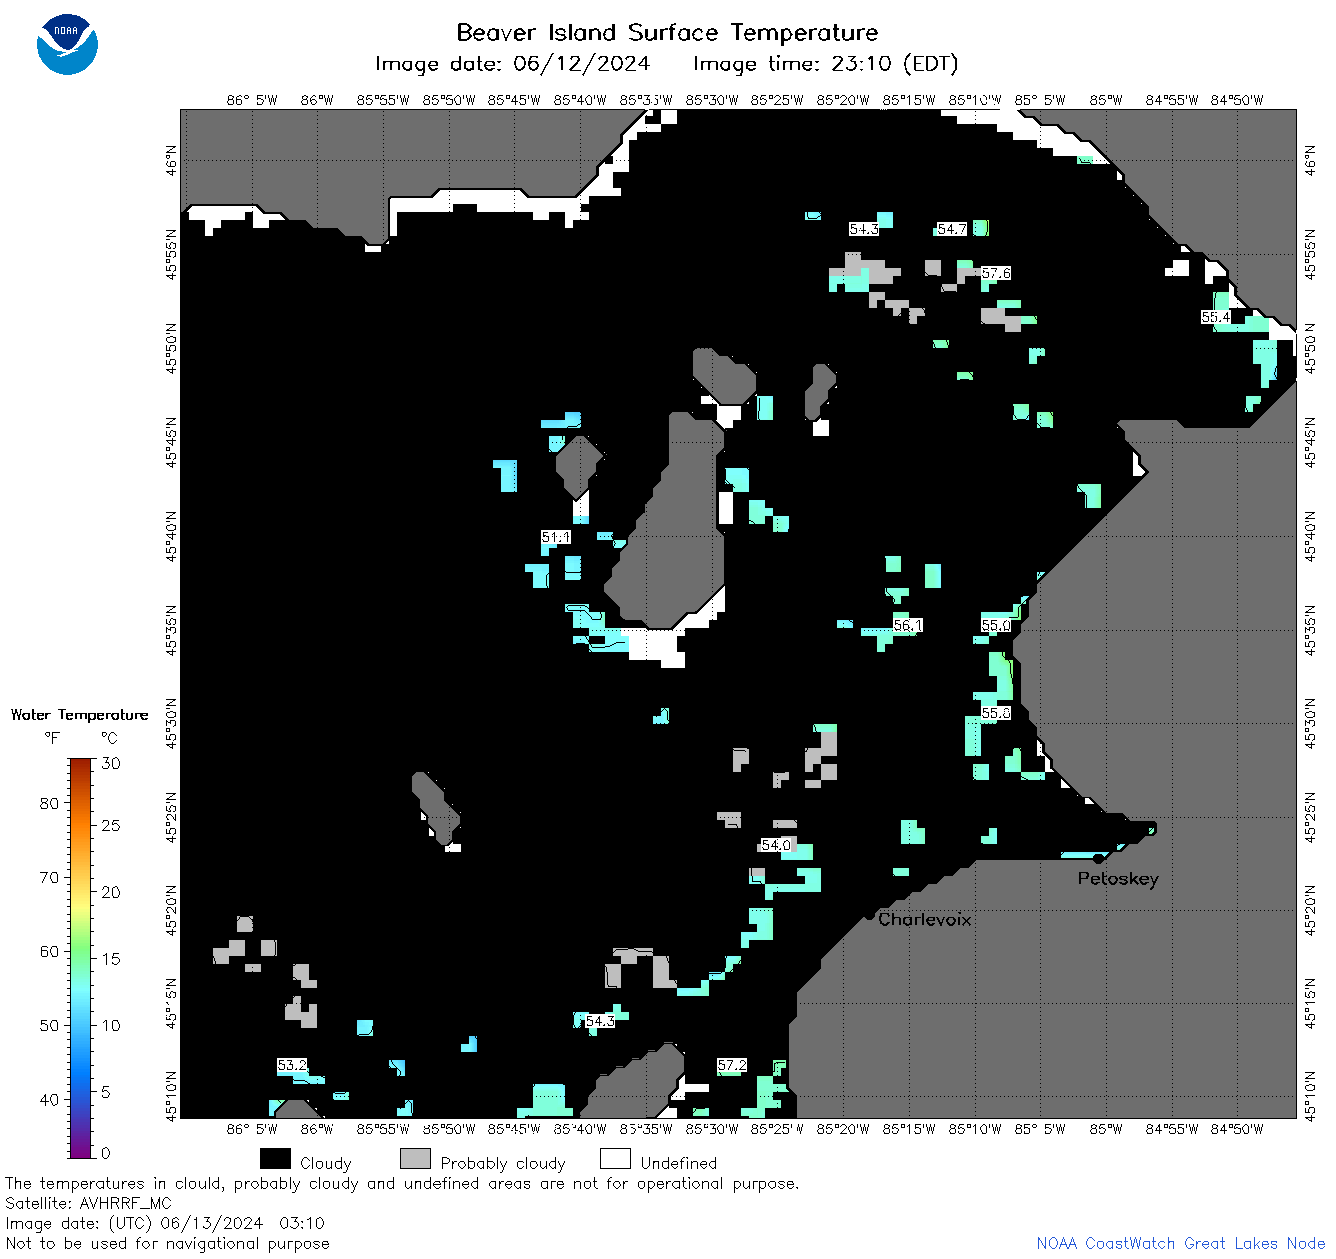
Task: Click the 85°30'W label on the top axis
Action: click(x=712, y=100)
